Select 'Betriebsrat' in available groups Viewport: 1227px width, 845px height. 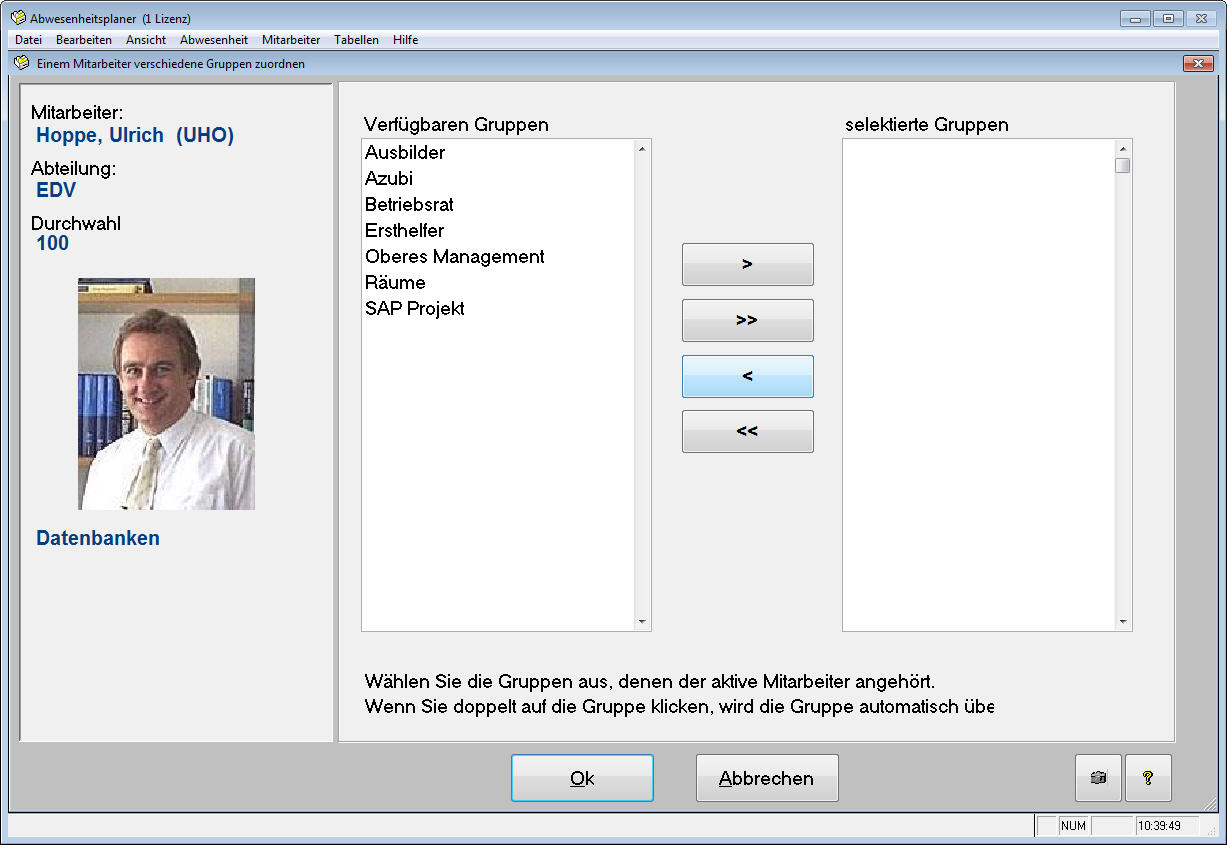(x=409, y=205)
